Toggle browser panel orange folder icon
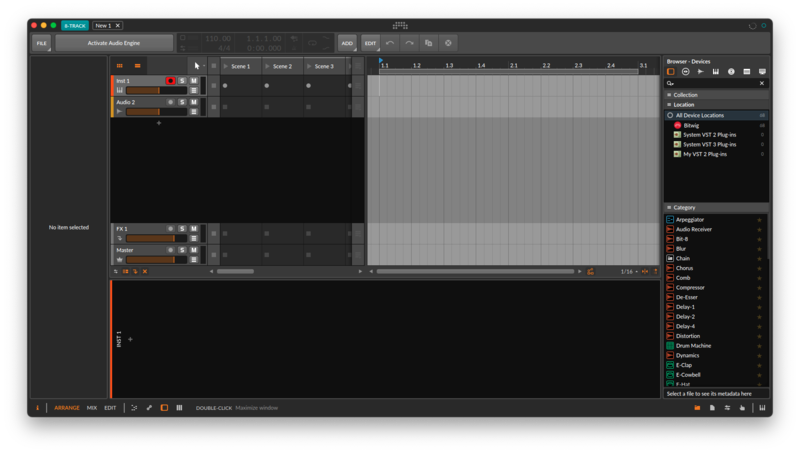Screen dimensions: 800x453 coord(697,408)
